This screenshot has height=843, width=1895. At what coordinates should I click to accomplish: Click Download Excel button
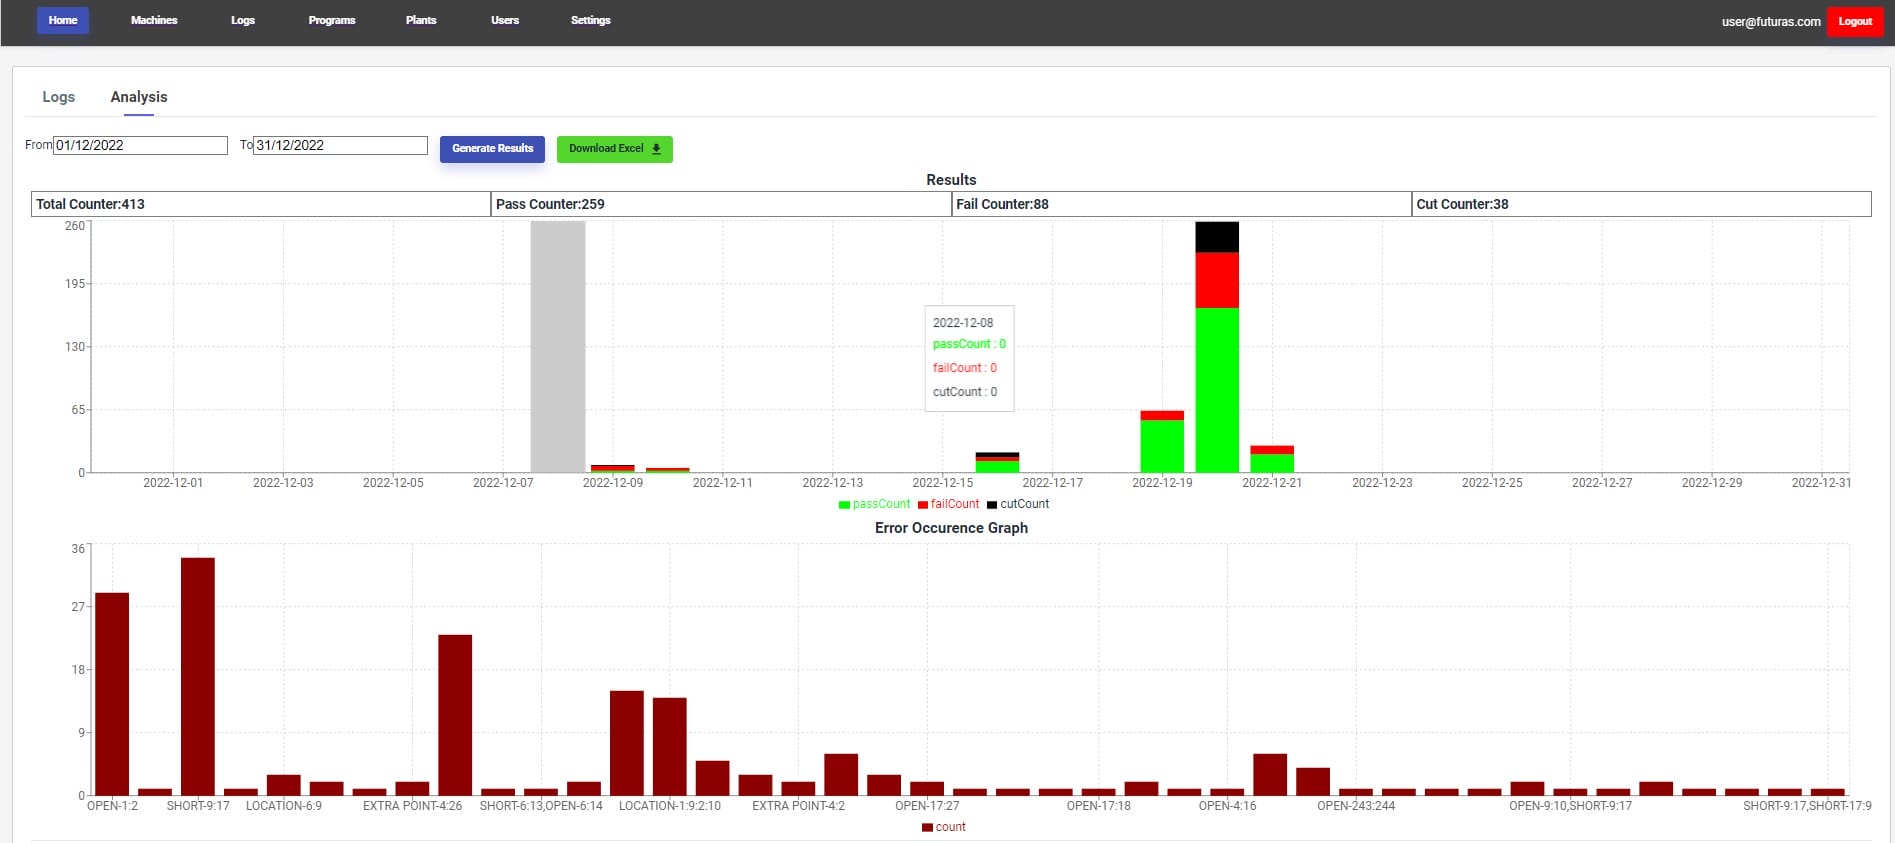[x=614, y=149]
